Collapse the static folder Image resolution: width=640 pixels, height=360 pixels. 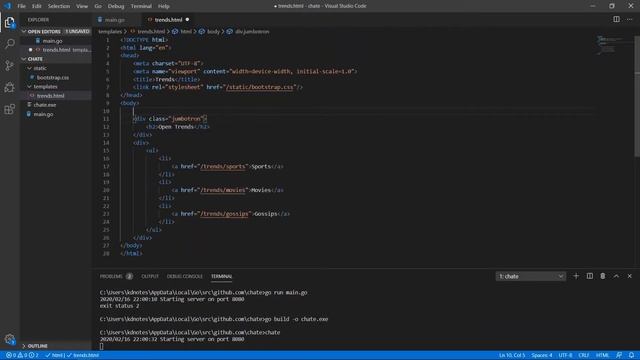pyautogui.click(x=56, y=68)
